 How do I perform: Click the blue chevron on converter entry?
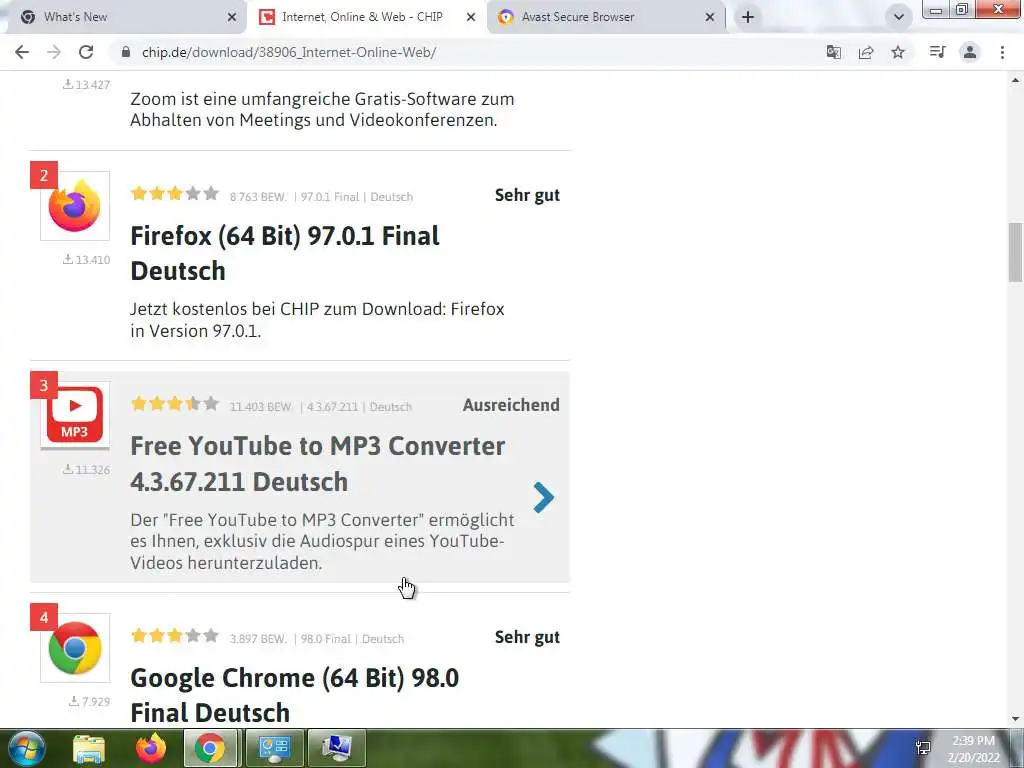[543, 498]
